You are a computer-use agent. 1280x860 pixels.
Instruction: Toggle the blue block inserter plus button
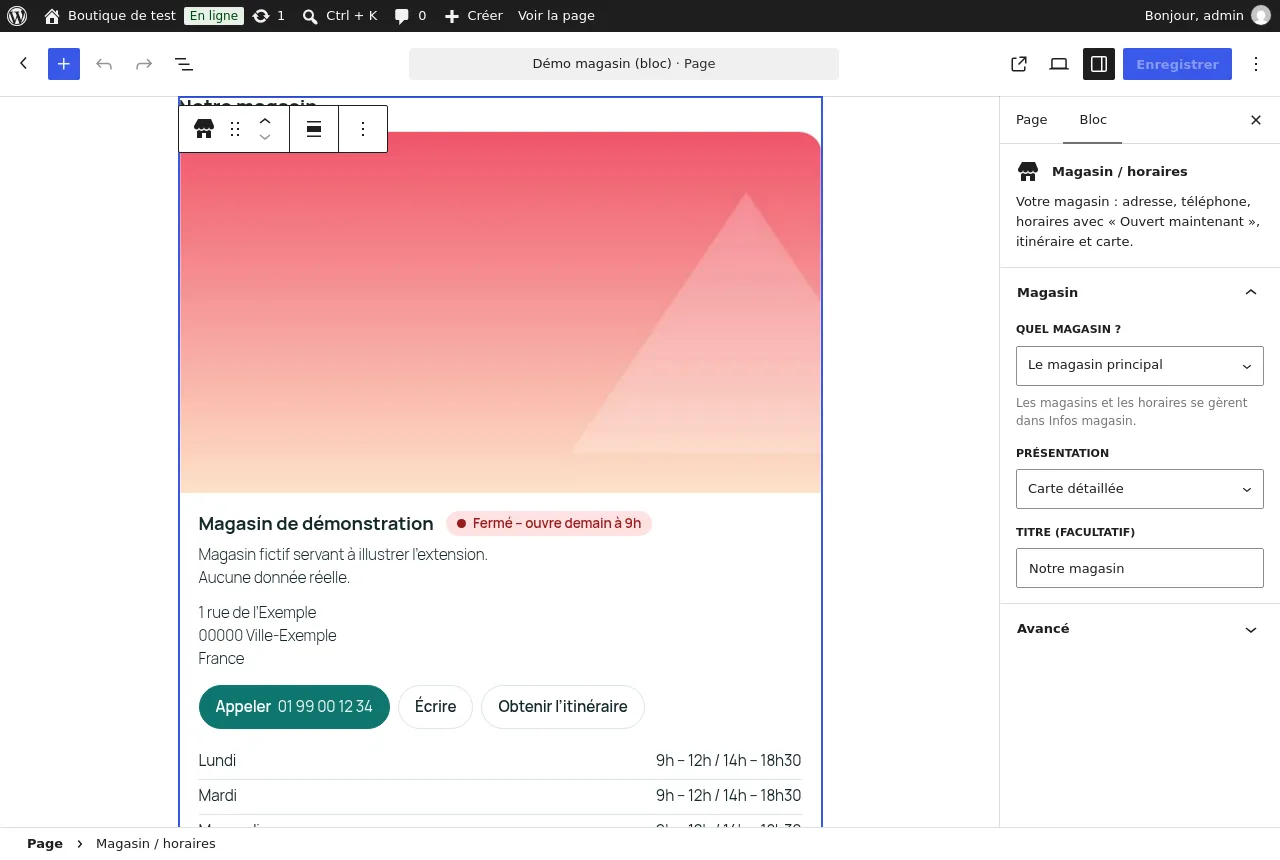click(x=64, y=64)
